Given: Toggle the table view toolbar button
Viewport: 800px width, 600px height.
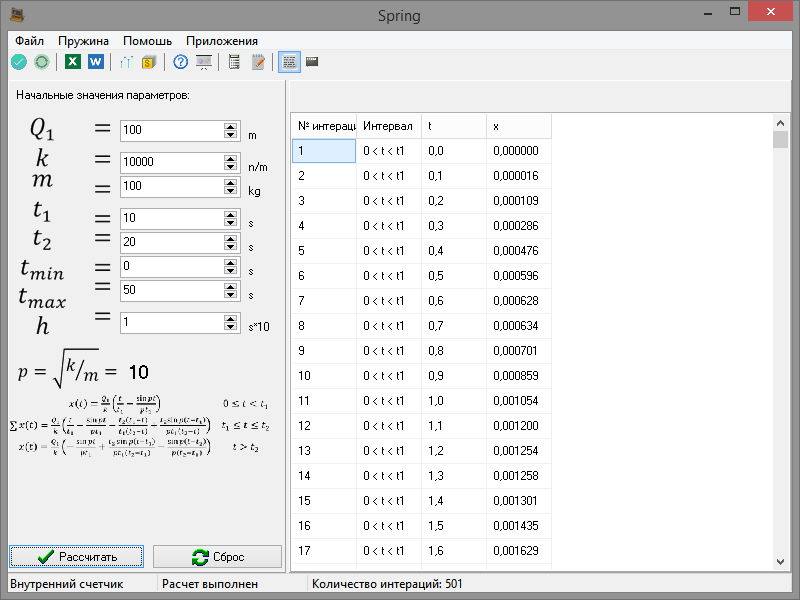Looking at the screenshot, I should [x=288, y=62].
